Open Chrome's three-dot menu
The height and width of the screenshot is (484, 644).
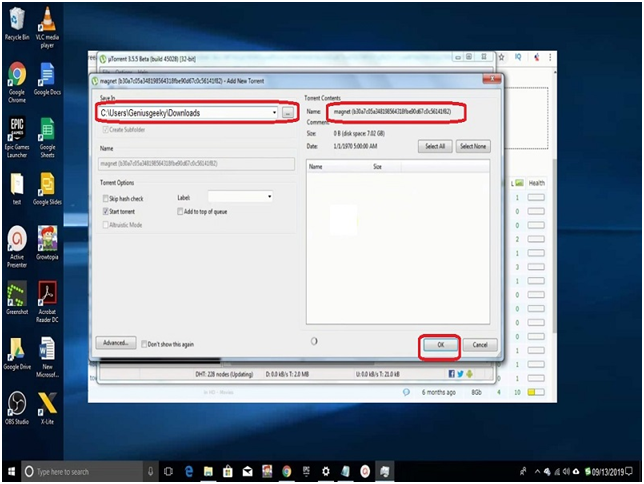(x=550, y=58)
